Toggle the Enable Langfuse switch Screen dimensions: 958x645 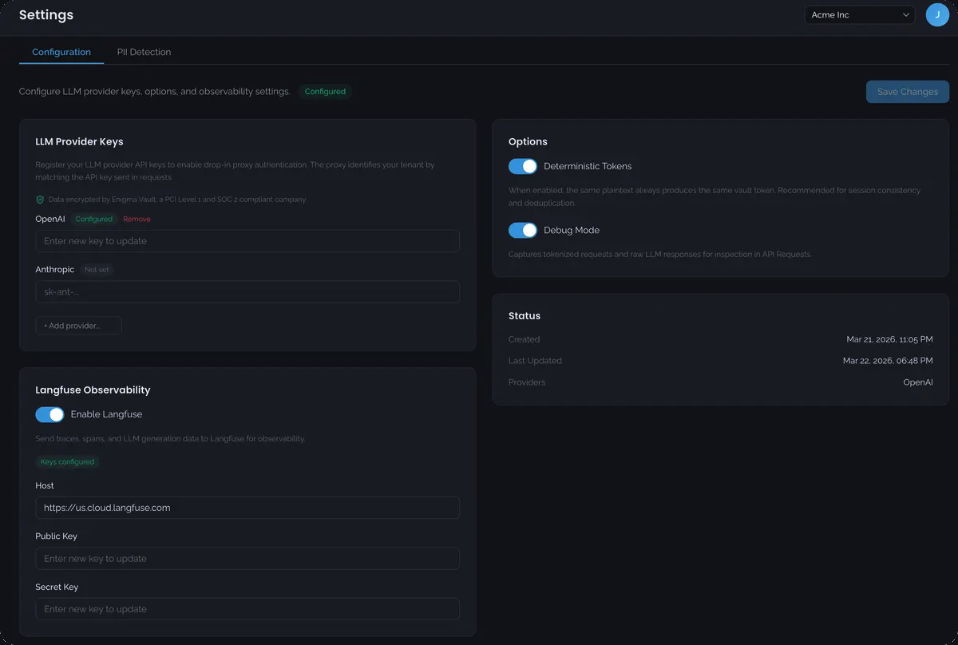49,414
